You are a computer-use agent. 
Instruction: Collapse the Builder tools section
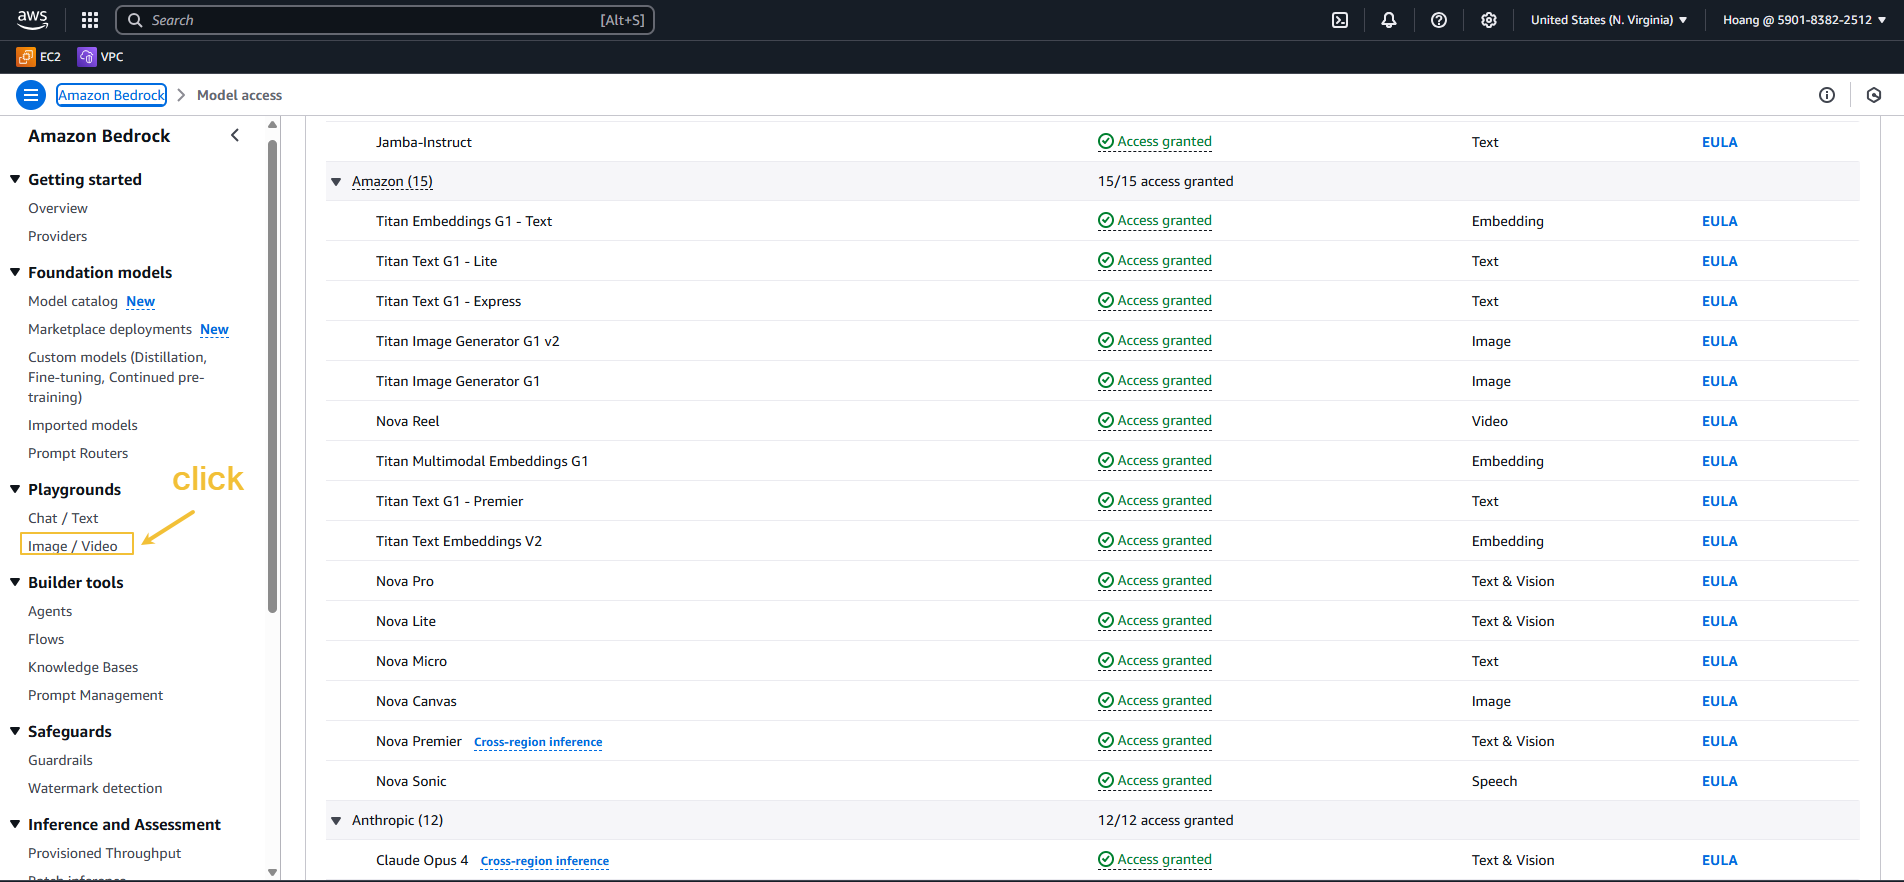tap(15, 582)
